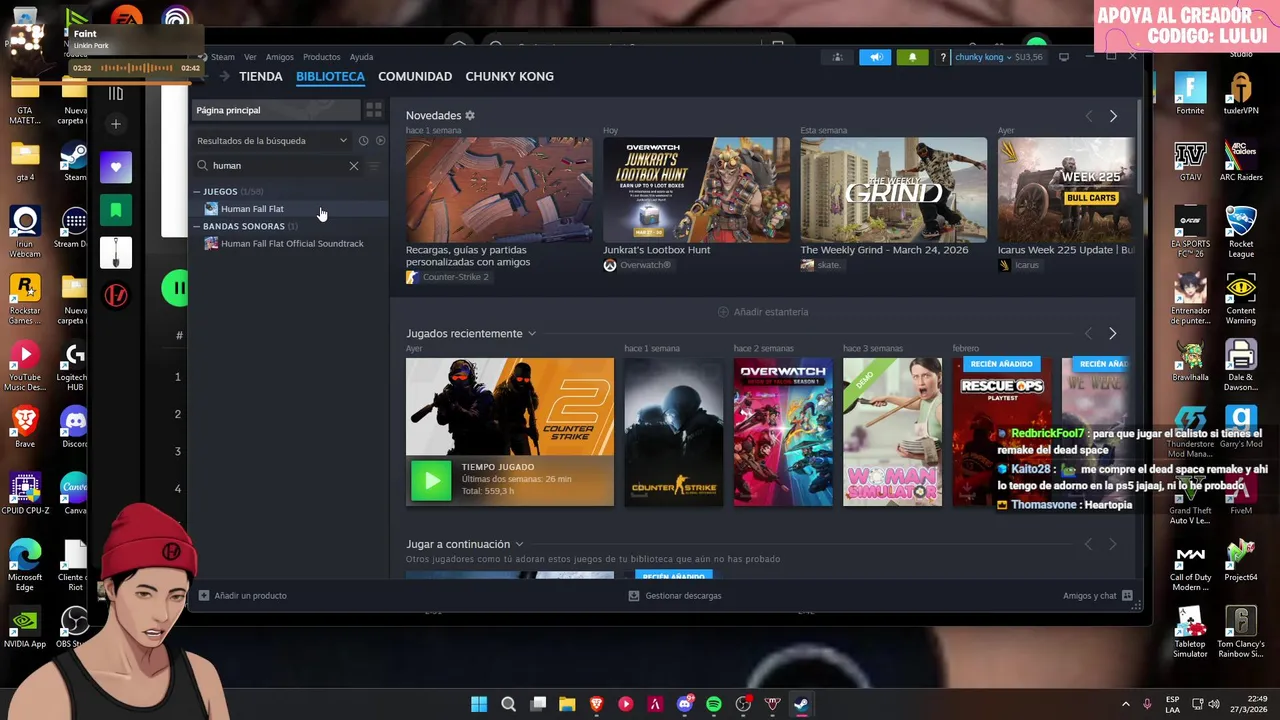Viewport: 1280px width, 720px height.
Task: Select Human Fall Flat Official Soundtrack
Action: point(292,243)
